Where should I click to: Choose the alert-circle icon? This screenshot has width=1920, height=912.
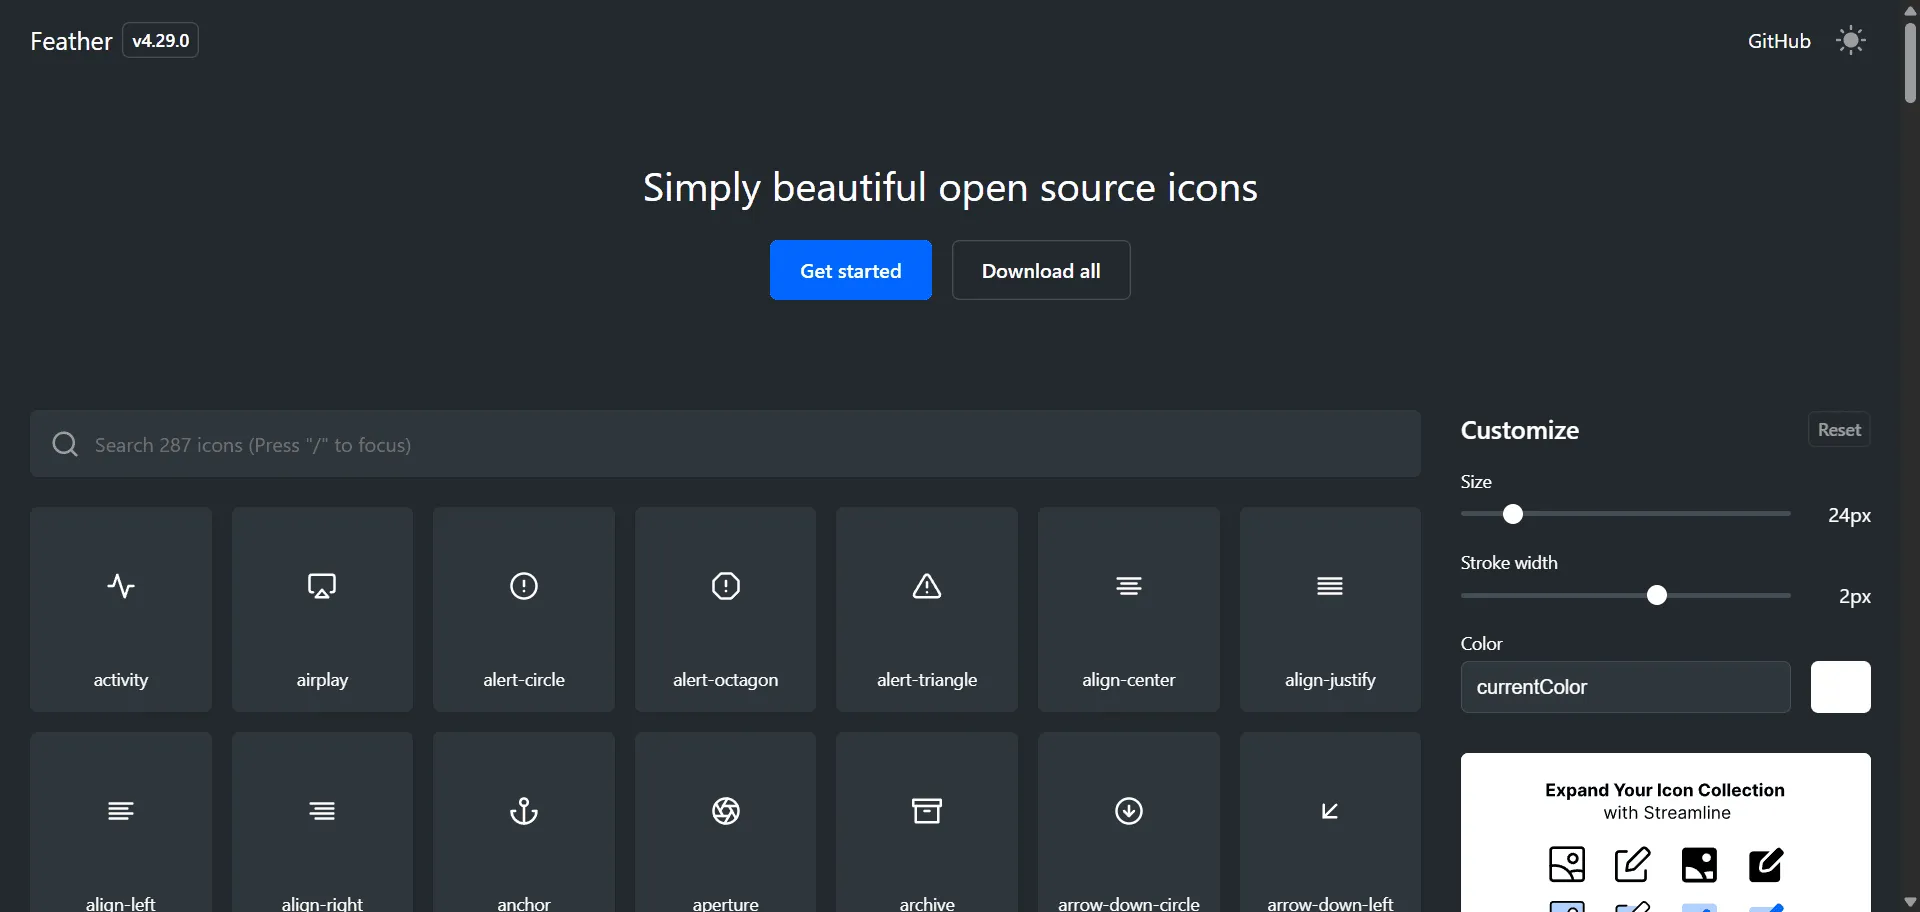[x=524, y=609]
